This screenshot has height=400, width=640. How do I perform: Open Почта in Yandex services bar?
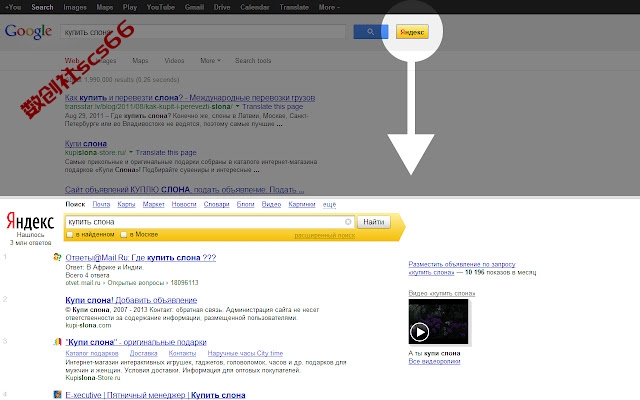pyautogui.click(x=101, y=204)
